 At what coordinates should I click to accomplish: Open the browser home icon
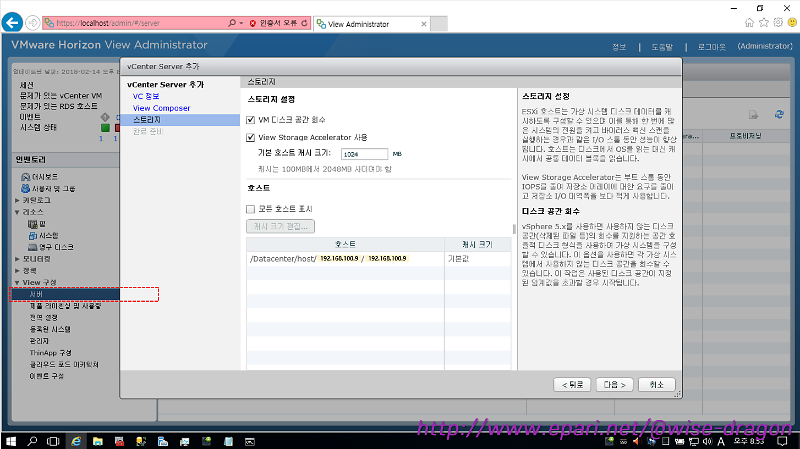point(749,22)
